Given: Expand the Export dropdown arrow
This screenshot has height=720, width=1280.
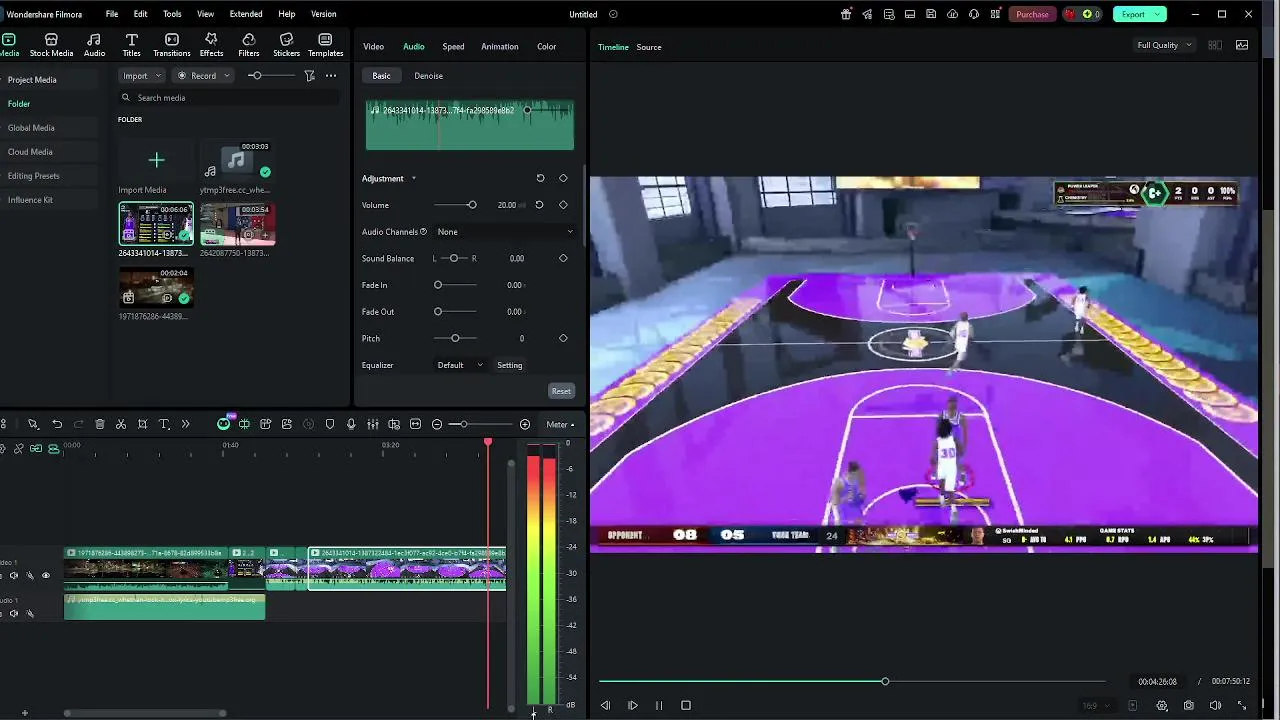Looking at the screenshot, I should click(1158, 14).
